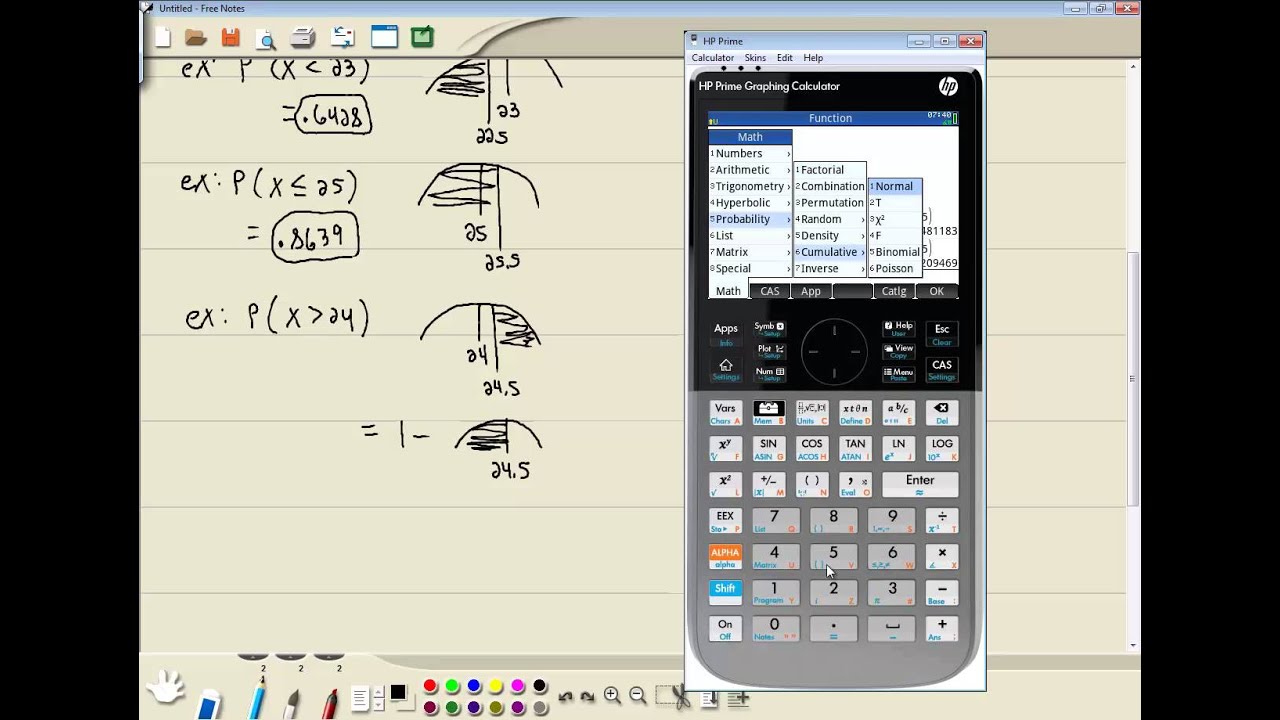Viewport: 1280px width, 720px height.
Task: Tap the OK soft key
Action: 937,291
